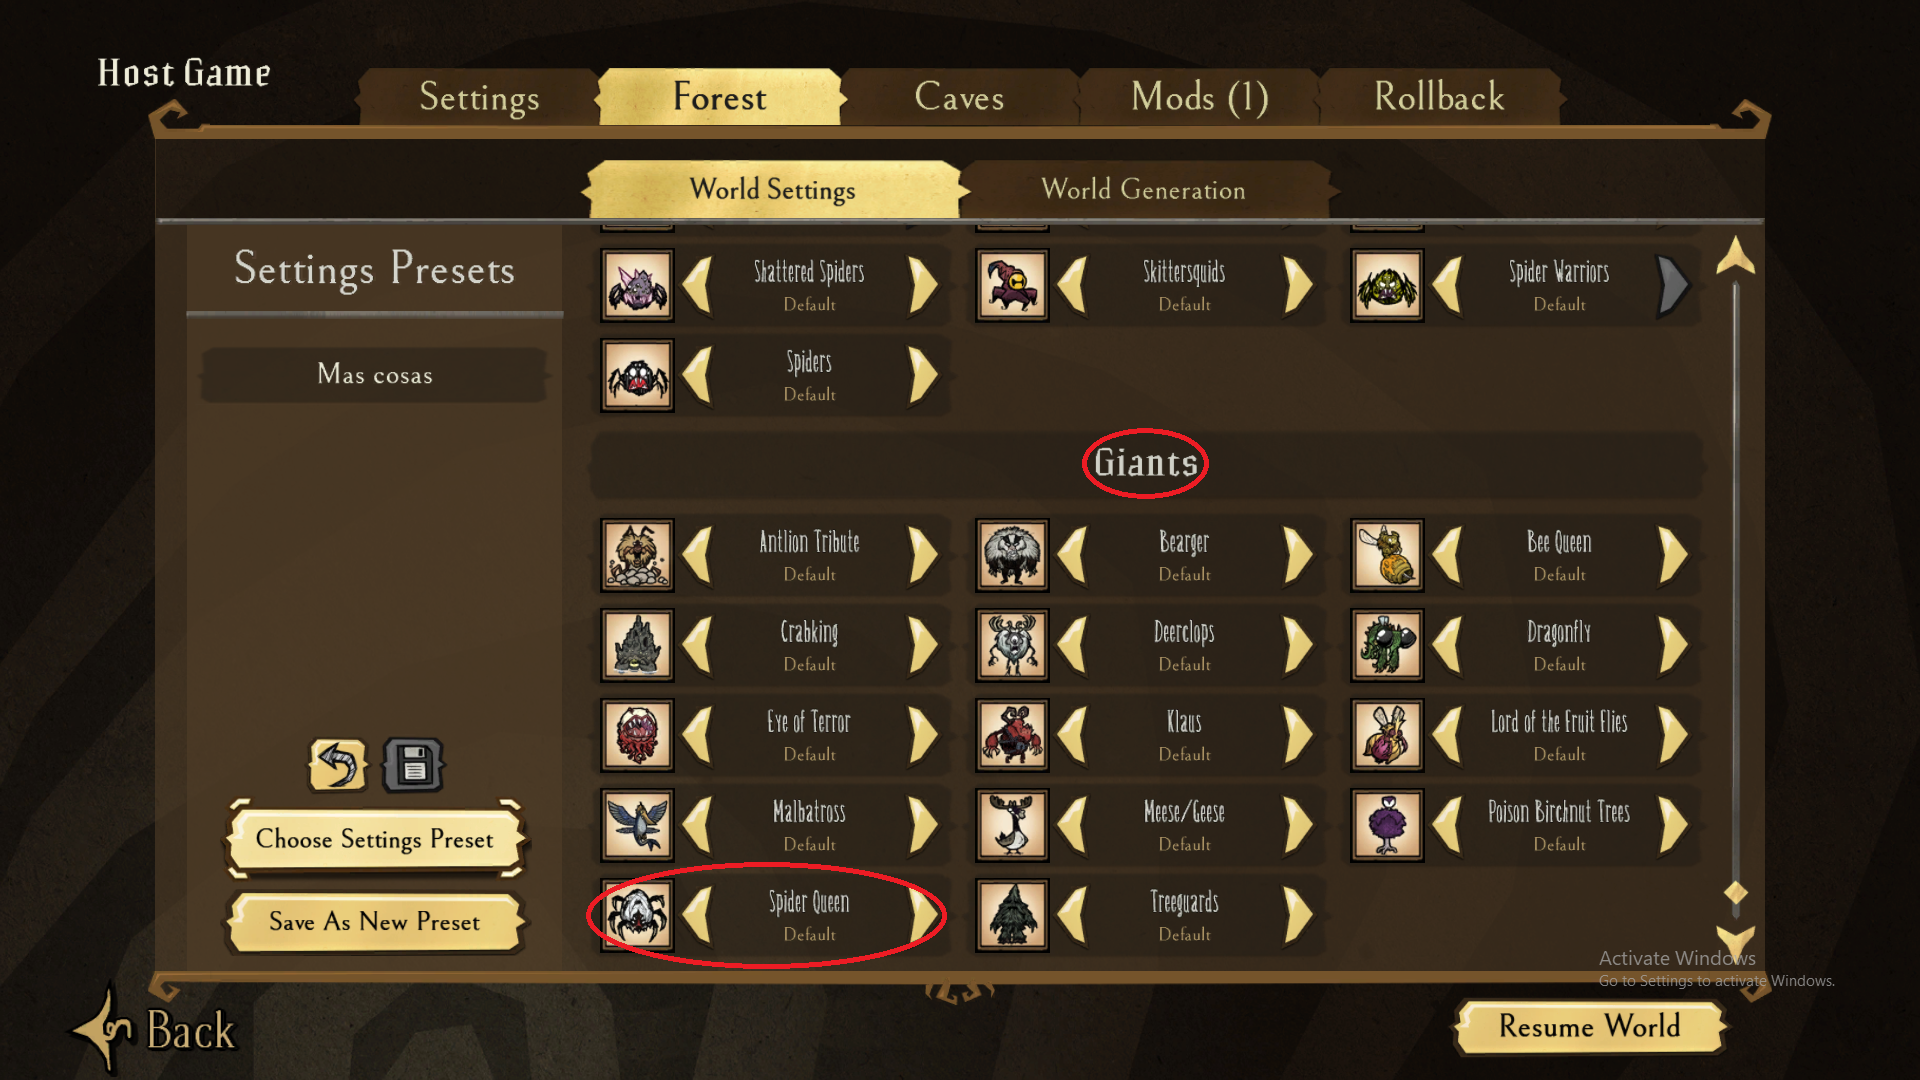Click the Bee Queen portrait icon
Image resolution: width=1920 pixels, height=1080 pixels.
[x=1387, y=555]
